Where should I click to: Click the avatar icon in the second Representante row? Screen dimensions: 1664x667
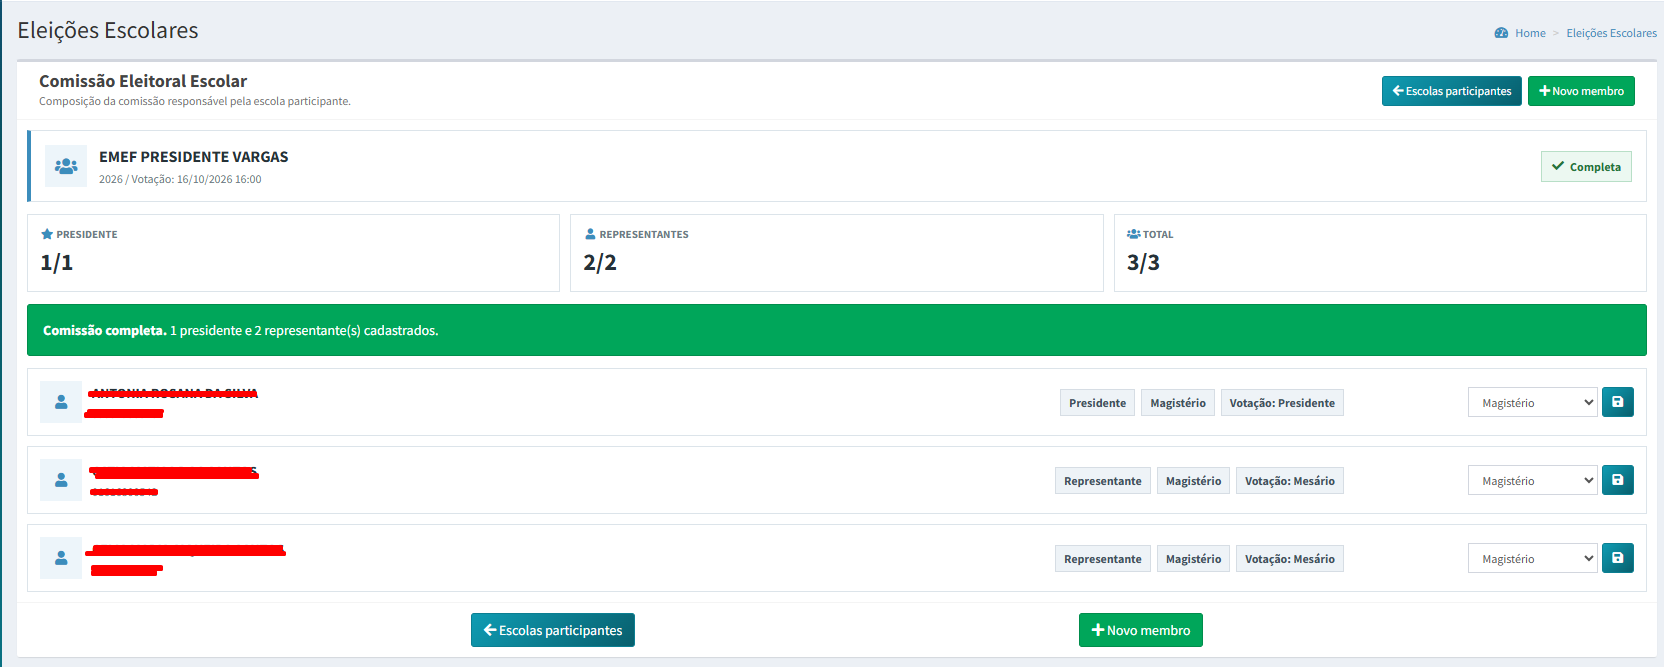(61, 558)
